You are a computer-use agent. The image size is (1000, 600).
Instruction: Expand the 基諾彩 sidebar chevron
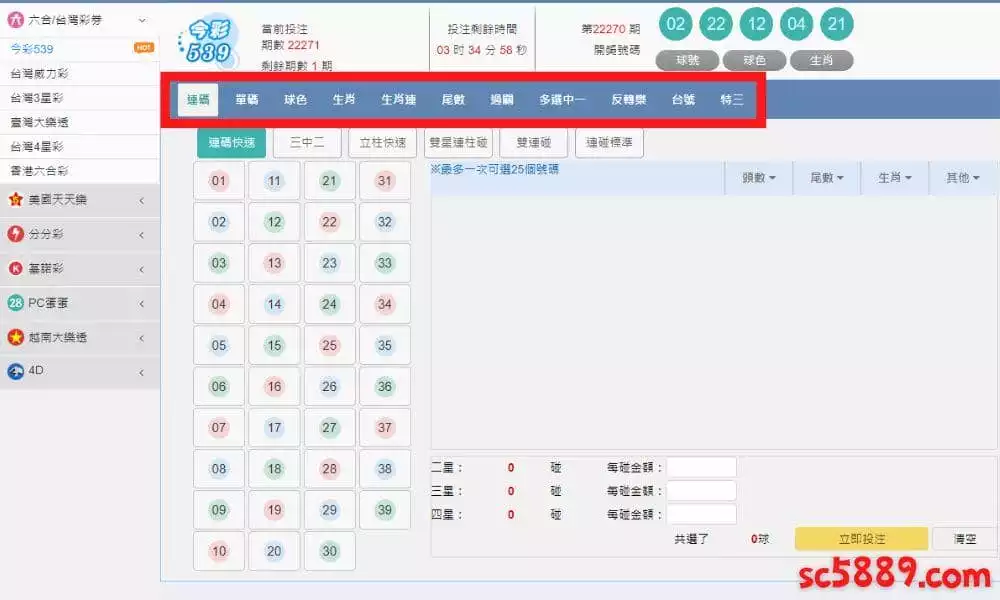click(x=142, y=269)
